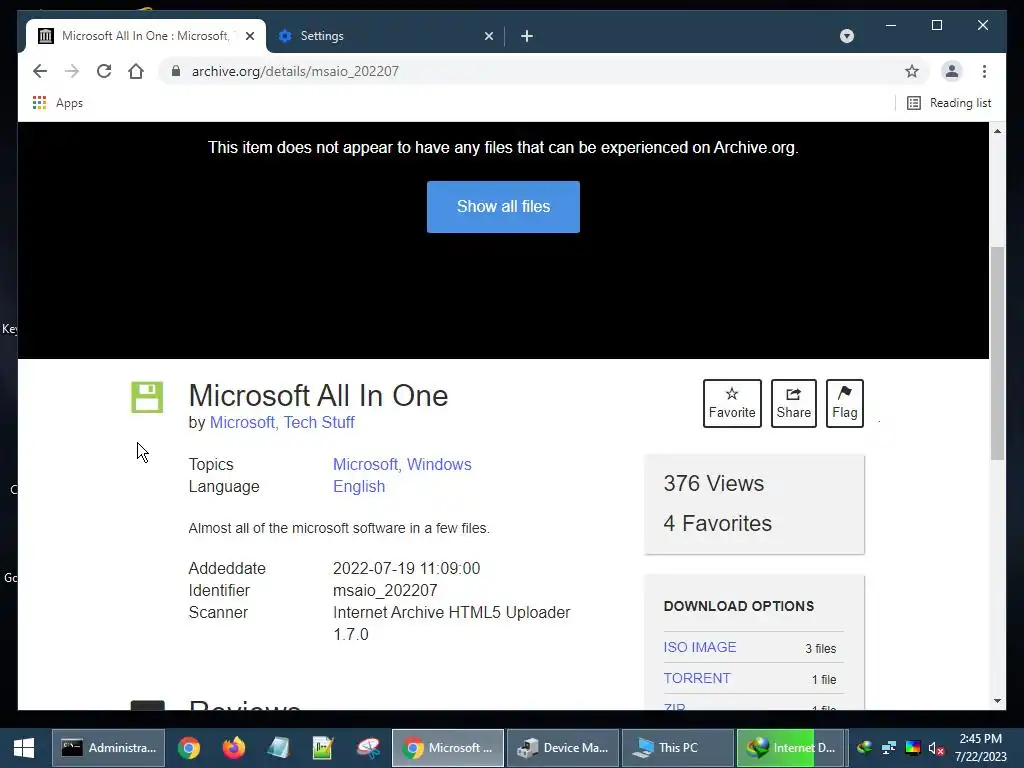Bookmark this page with the star icon
The width and height of the screenshot is (1024, 768).
[x=912, y=71]
